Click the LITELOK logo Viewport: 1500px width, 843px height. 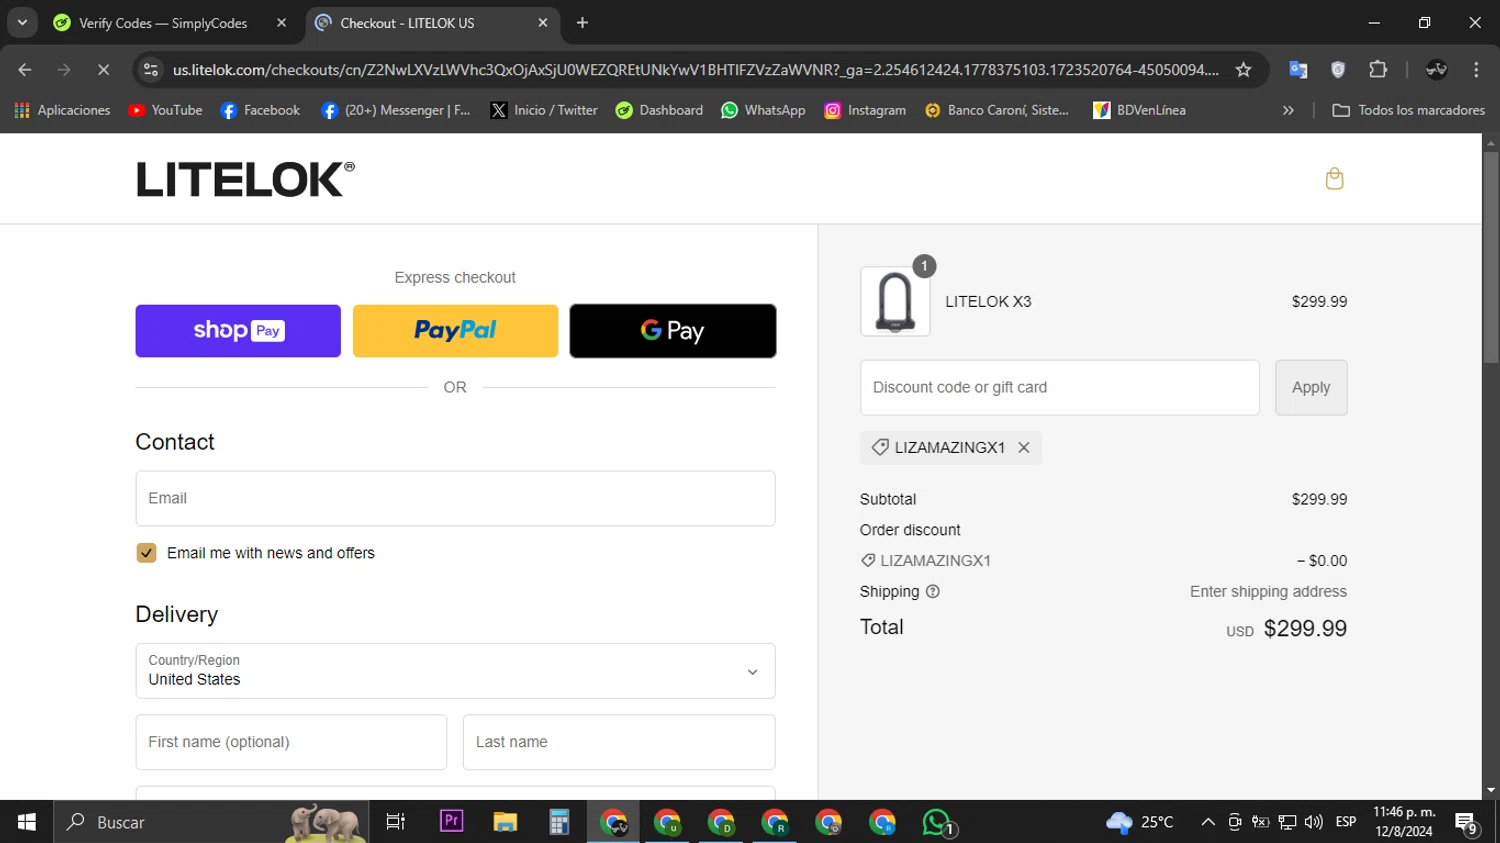[246, 179]
